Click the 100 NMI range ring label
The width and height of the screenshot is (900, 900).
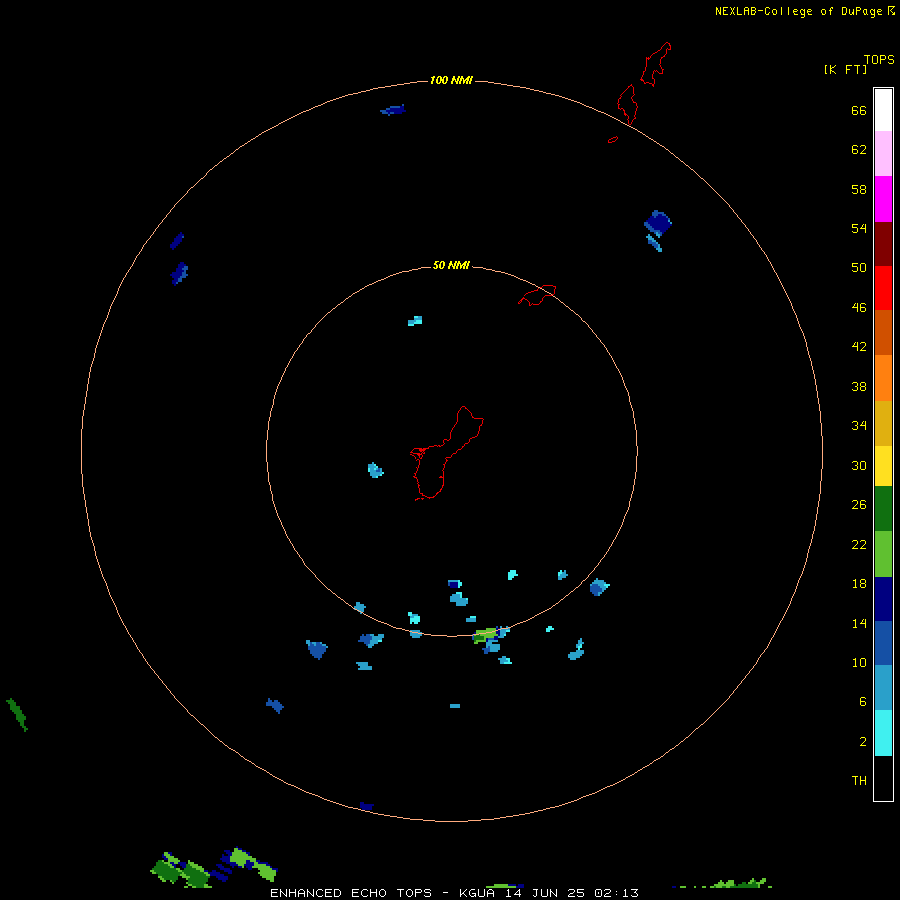point(451,80)
